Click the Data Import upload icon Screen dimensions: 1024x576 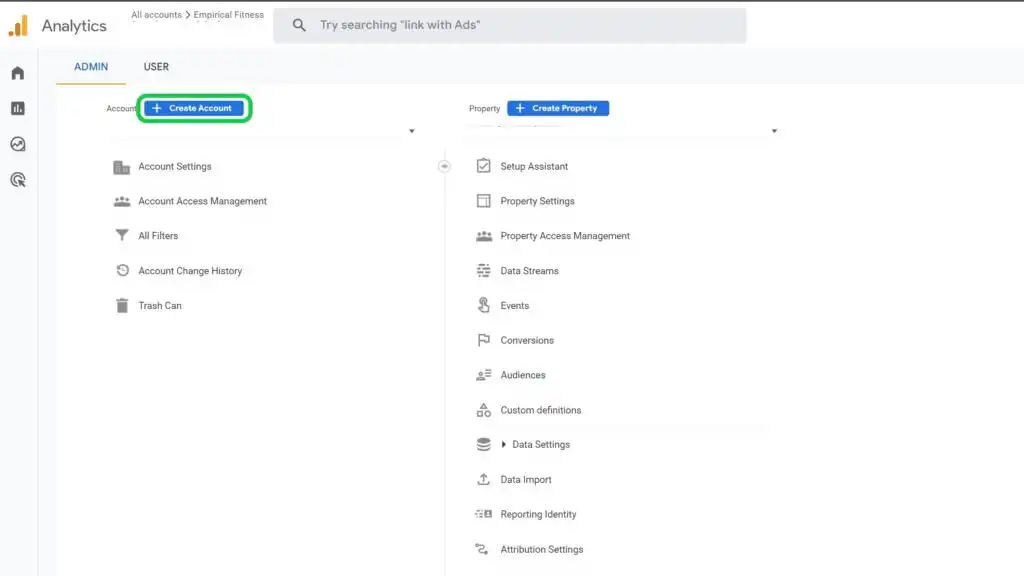(484, 480)
